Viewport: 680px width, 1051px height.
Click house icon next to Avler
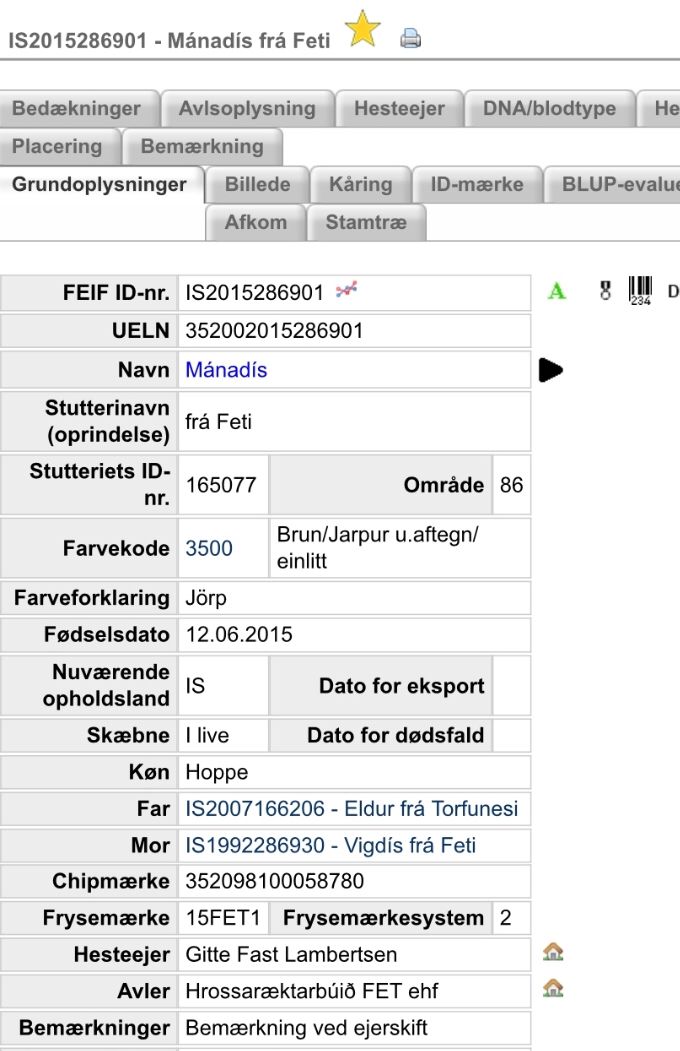tap(553, 989)
